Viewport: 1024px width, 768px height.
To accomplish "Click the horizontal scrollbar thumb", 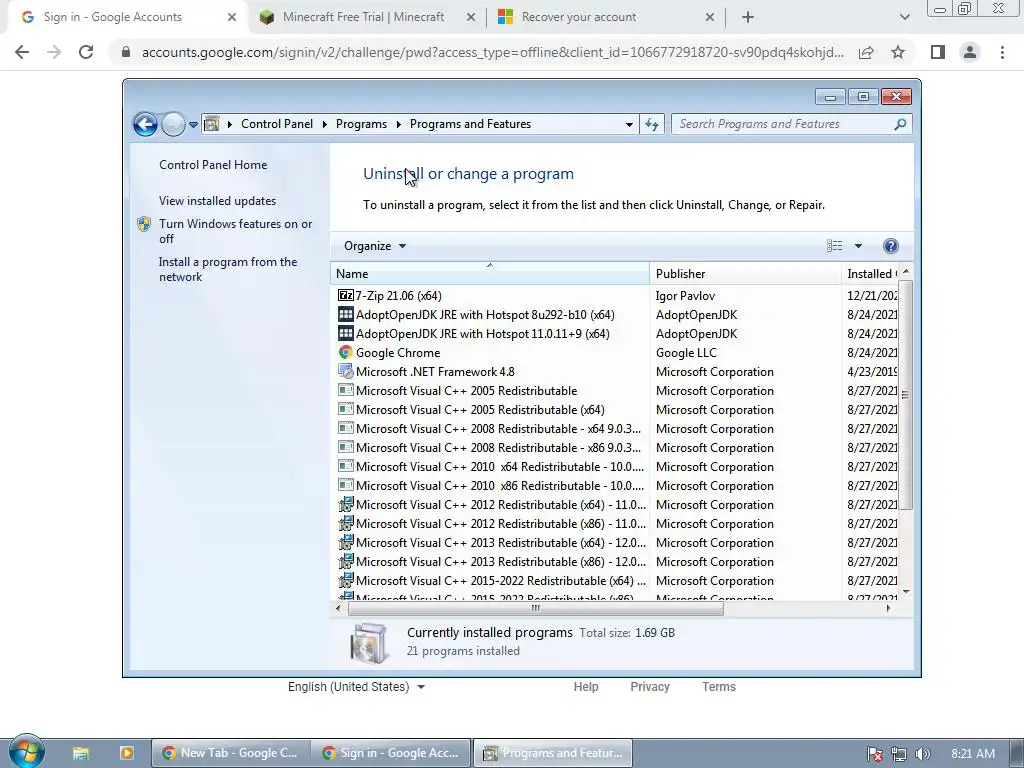I will (x=536, y=608).
